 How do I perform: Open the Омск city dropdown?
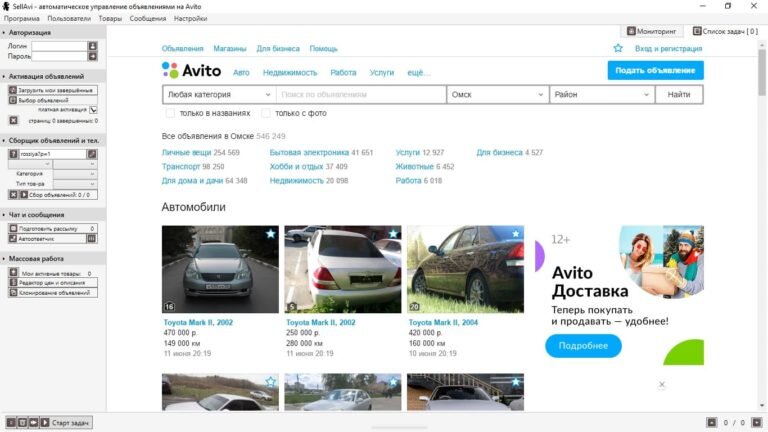click(497, 95)
